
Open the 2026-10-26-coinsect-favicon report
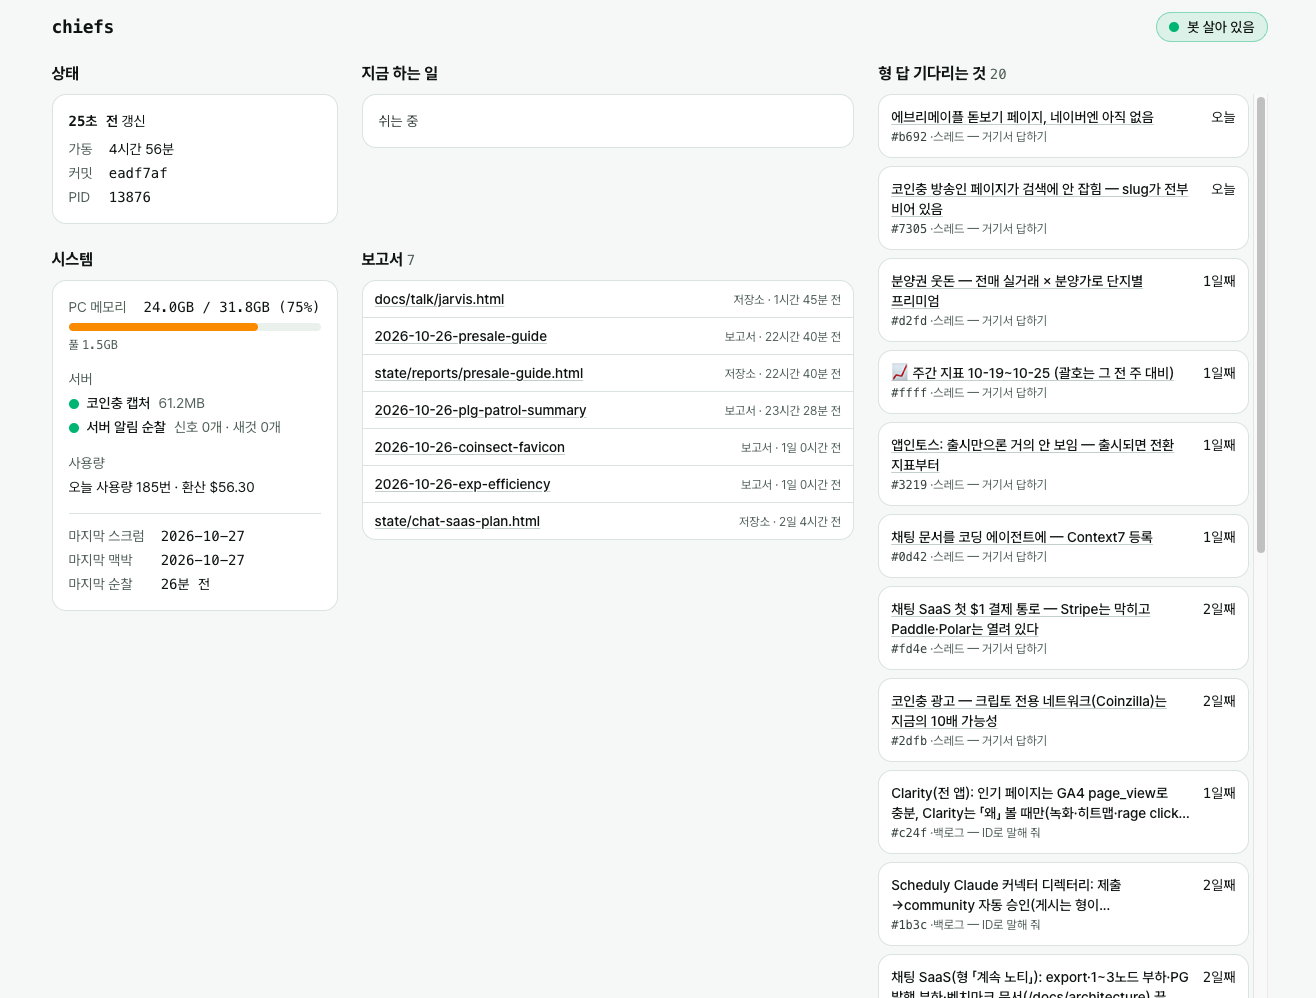tap(470, 447)
